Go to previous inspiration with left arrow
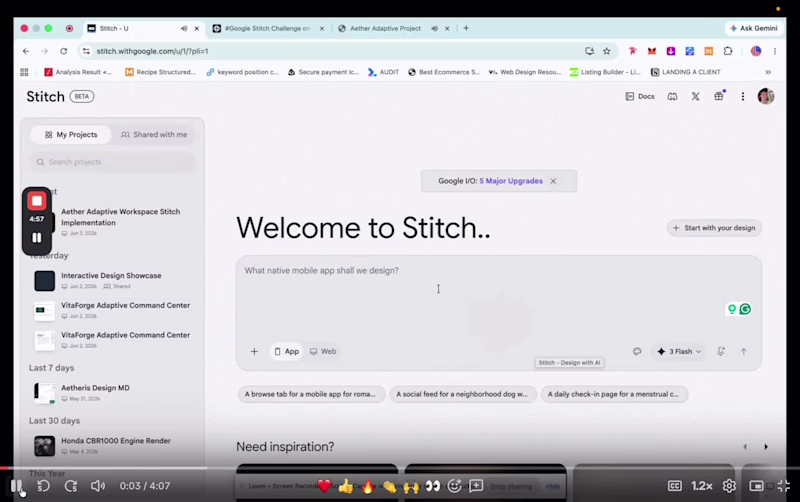 (x=745, y=447)
